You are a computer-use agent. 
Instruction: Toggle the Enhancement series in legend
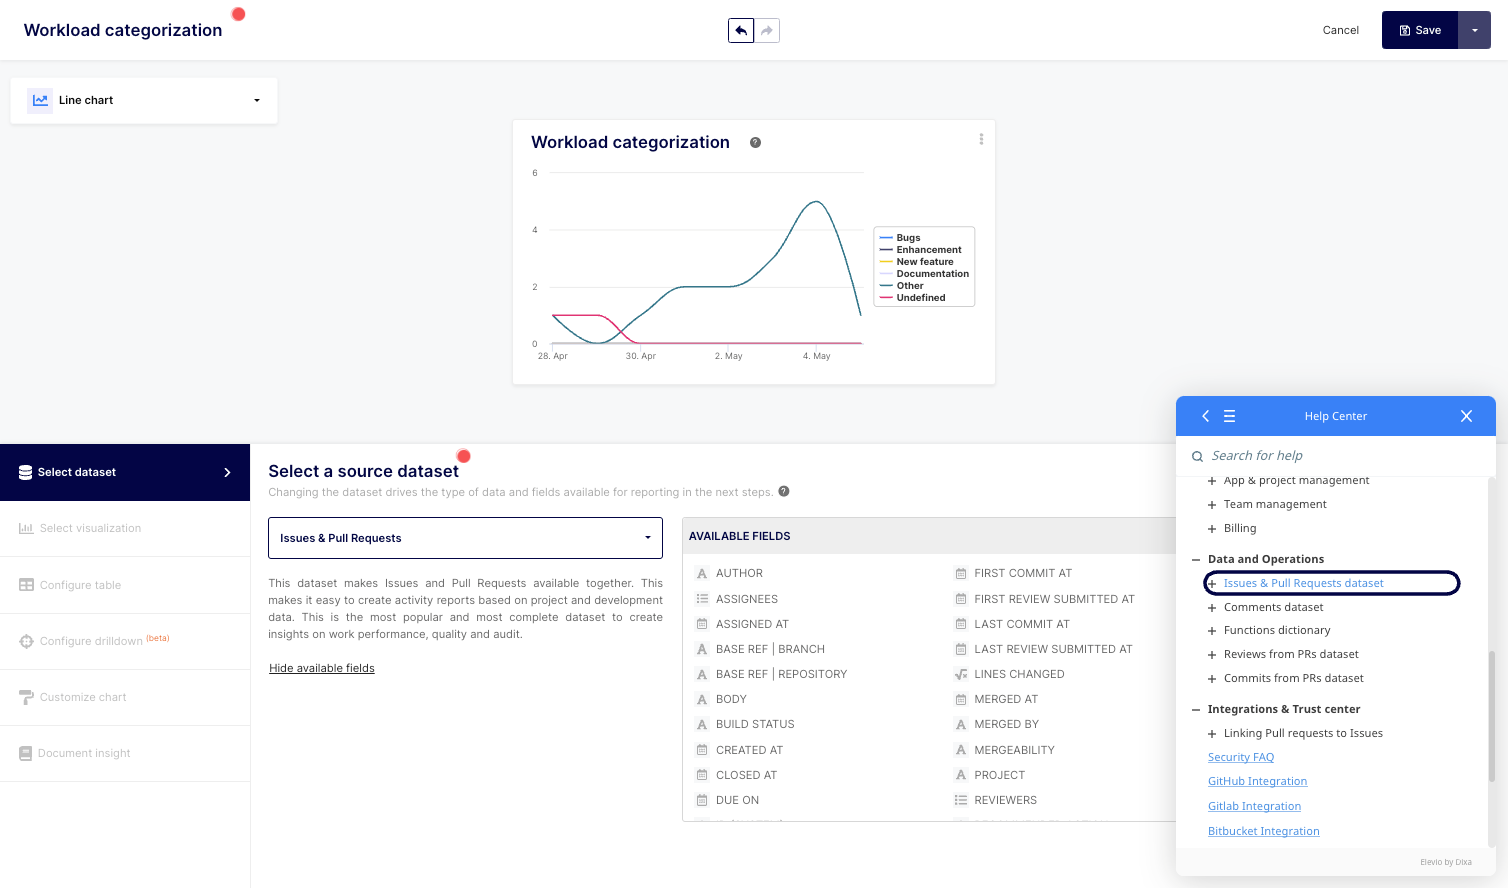tap(928, 250)
